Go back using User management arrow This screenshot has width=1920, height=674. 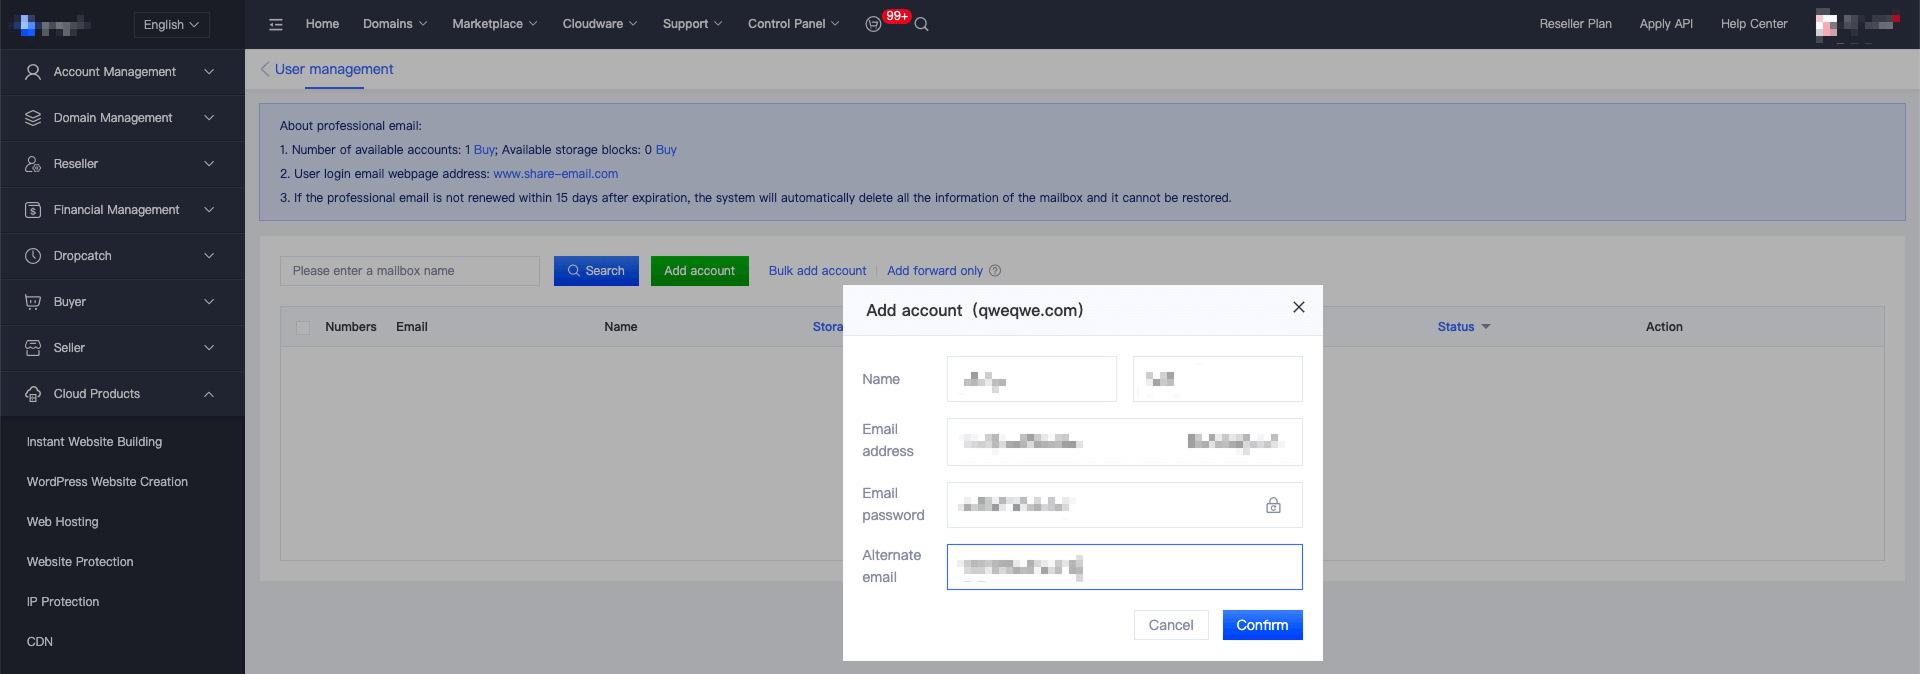265,69
